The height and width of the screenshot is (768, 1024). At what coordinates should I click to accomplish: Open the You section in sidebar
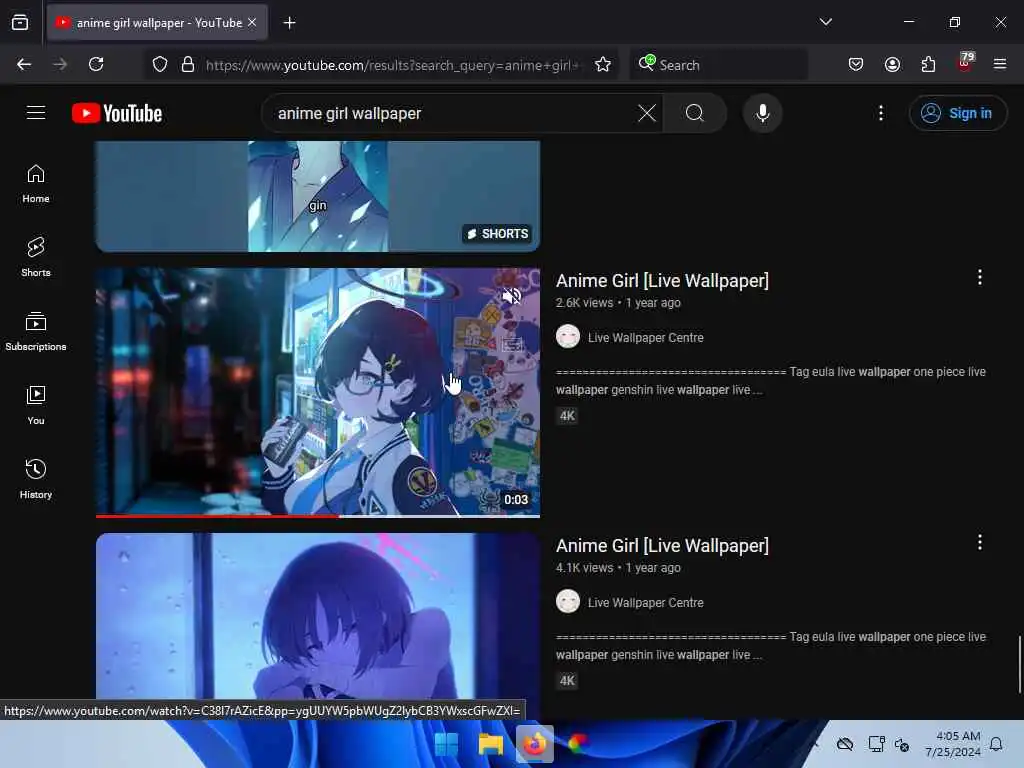point(36,406)
